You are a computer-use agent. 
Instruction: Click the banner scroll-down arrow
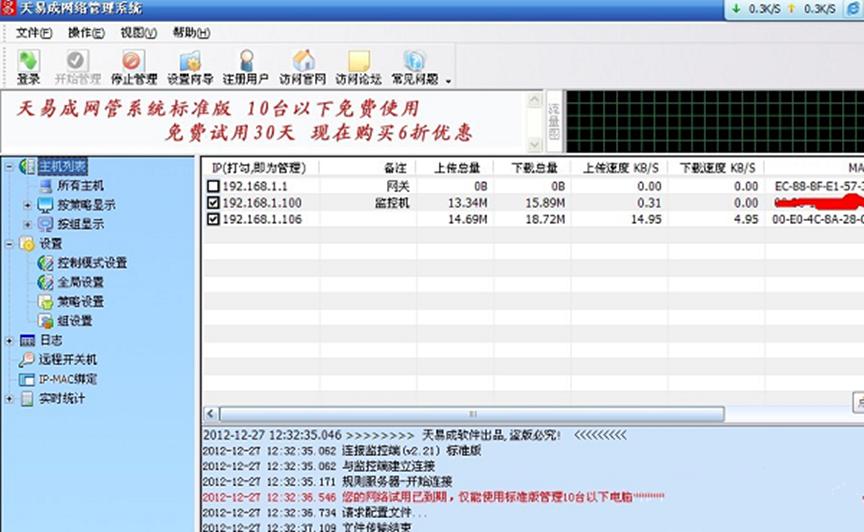[534, 144]
